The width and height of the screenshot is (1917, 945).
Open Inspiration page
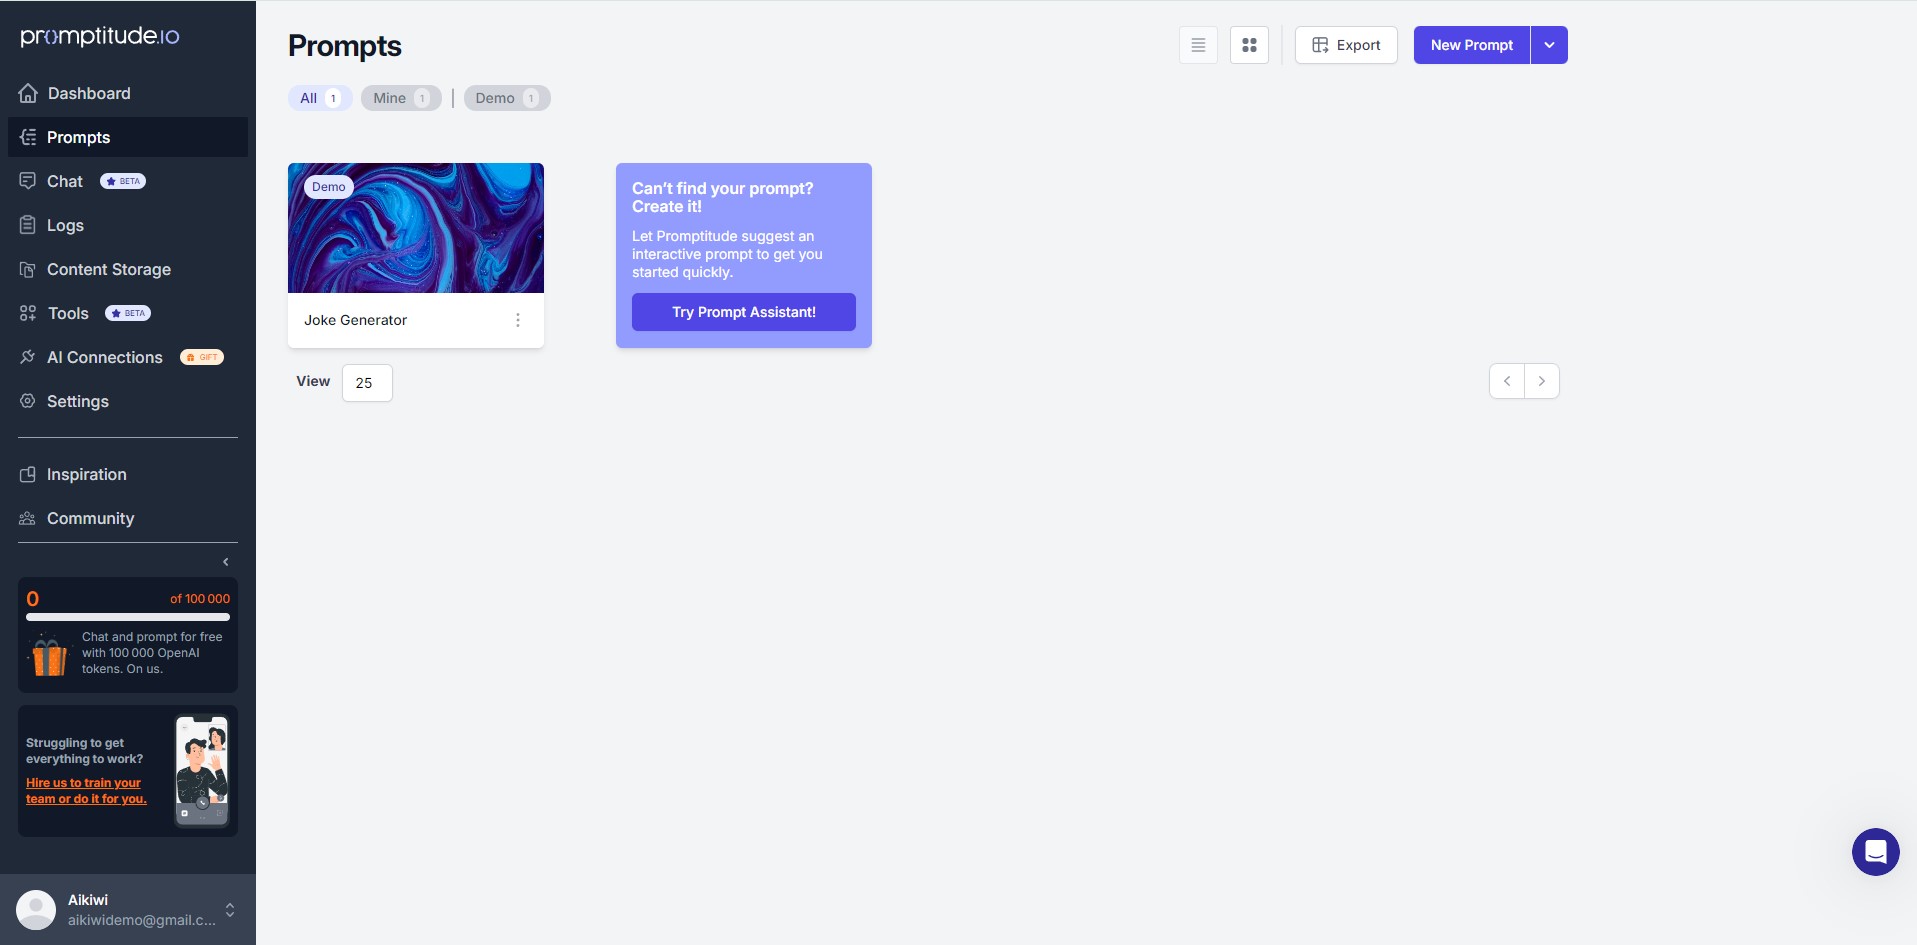tap(128, 474)
